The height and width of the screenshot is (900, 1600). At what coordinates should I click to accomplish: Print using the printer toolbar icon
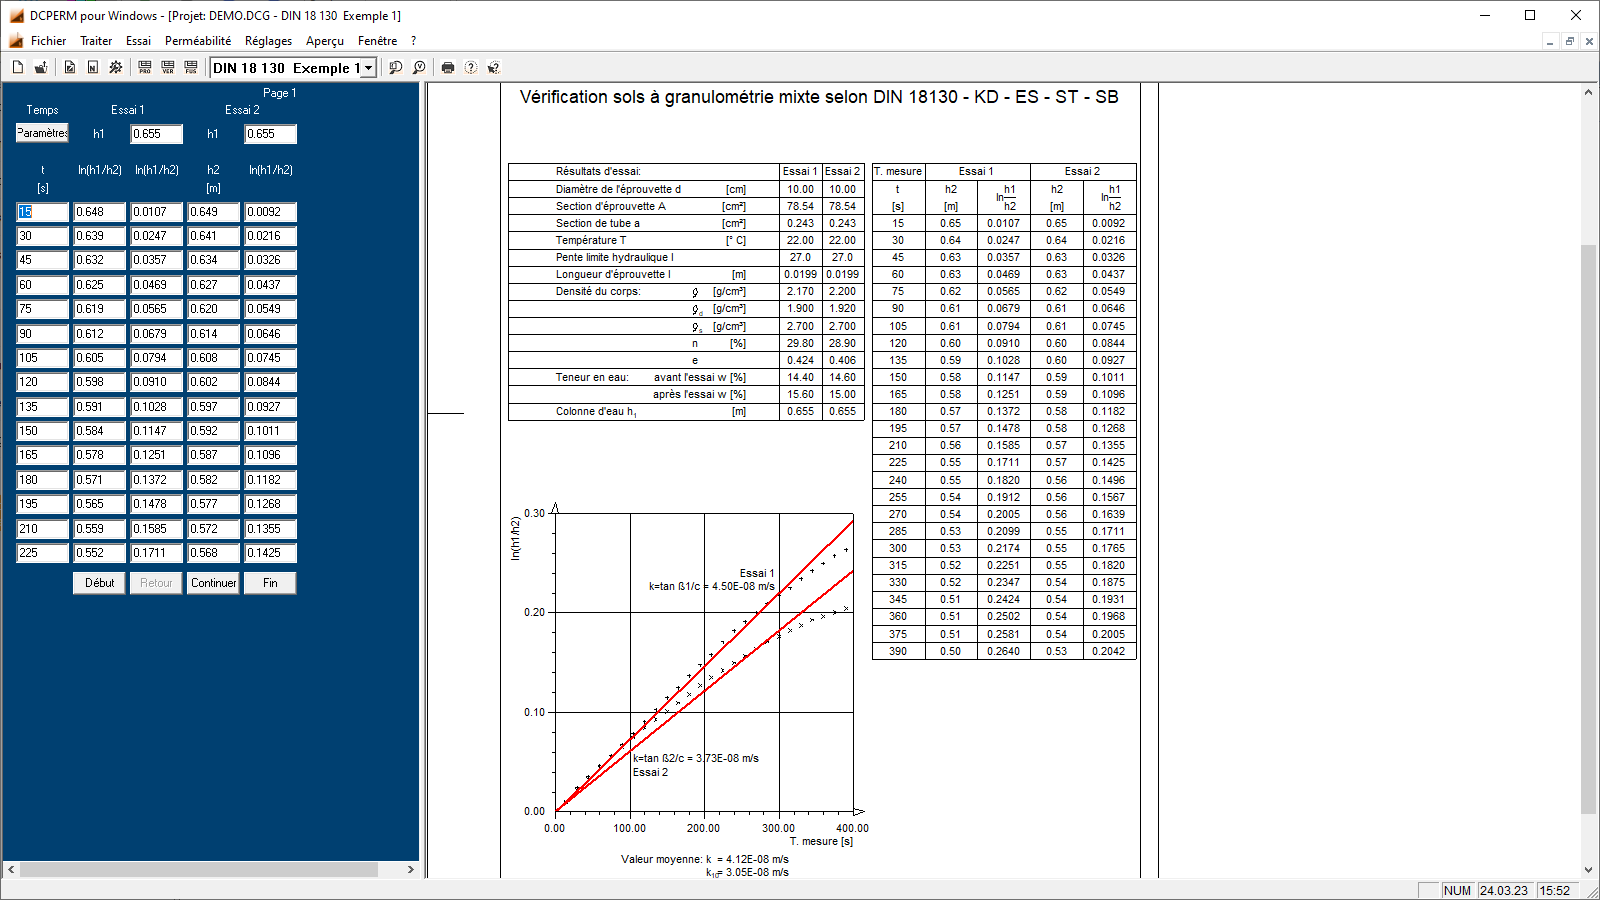(448, 68)
